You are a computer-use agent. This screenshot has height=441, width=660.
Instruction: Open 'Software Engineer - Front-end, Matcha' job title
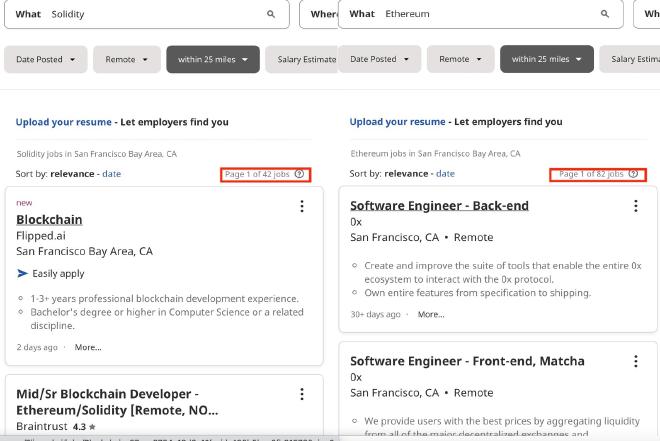tap(467, 361)
